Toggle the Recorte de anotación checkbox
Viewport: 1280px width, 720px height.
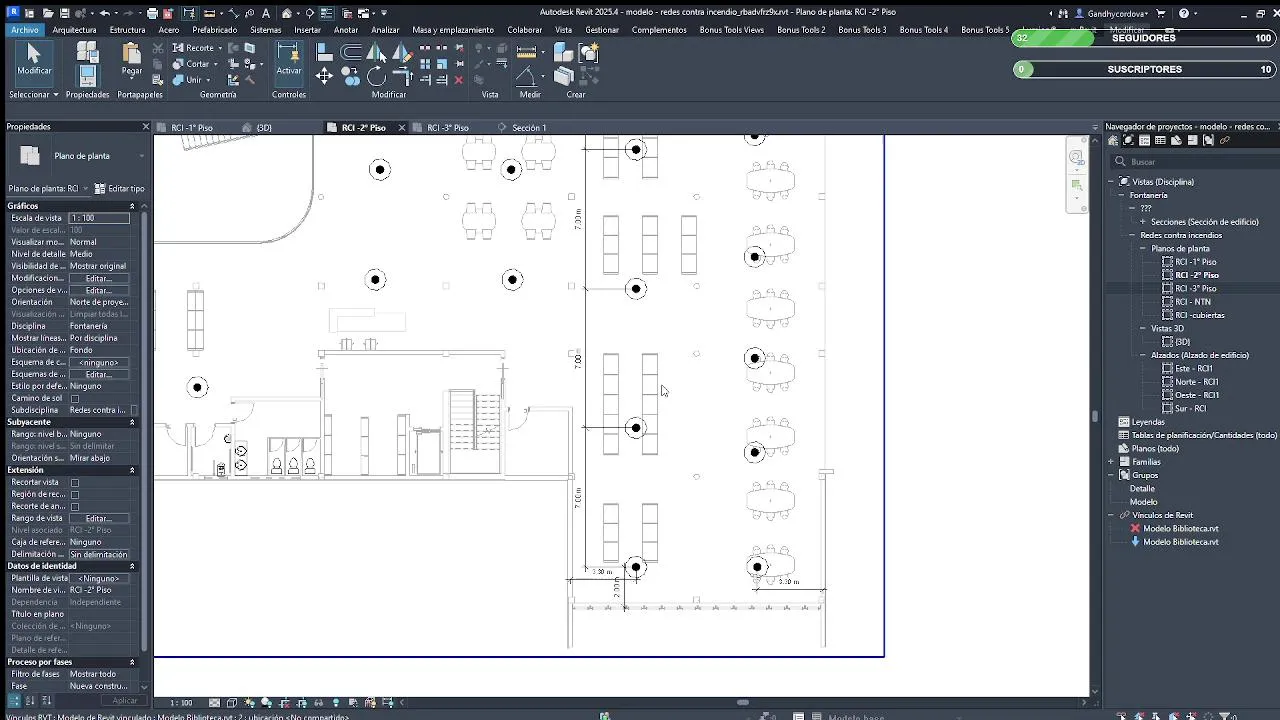coord(75,506)
